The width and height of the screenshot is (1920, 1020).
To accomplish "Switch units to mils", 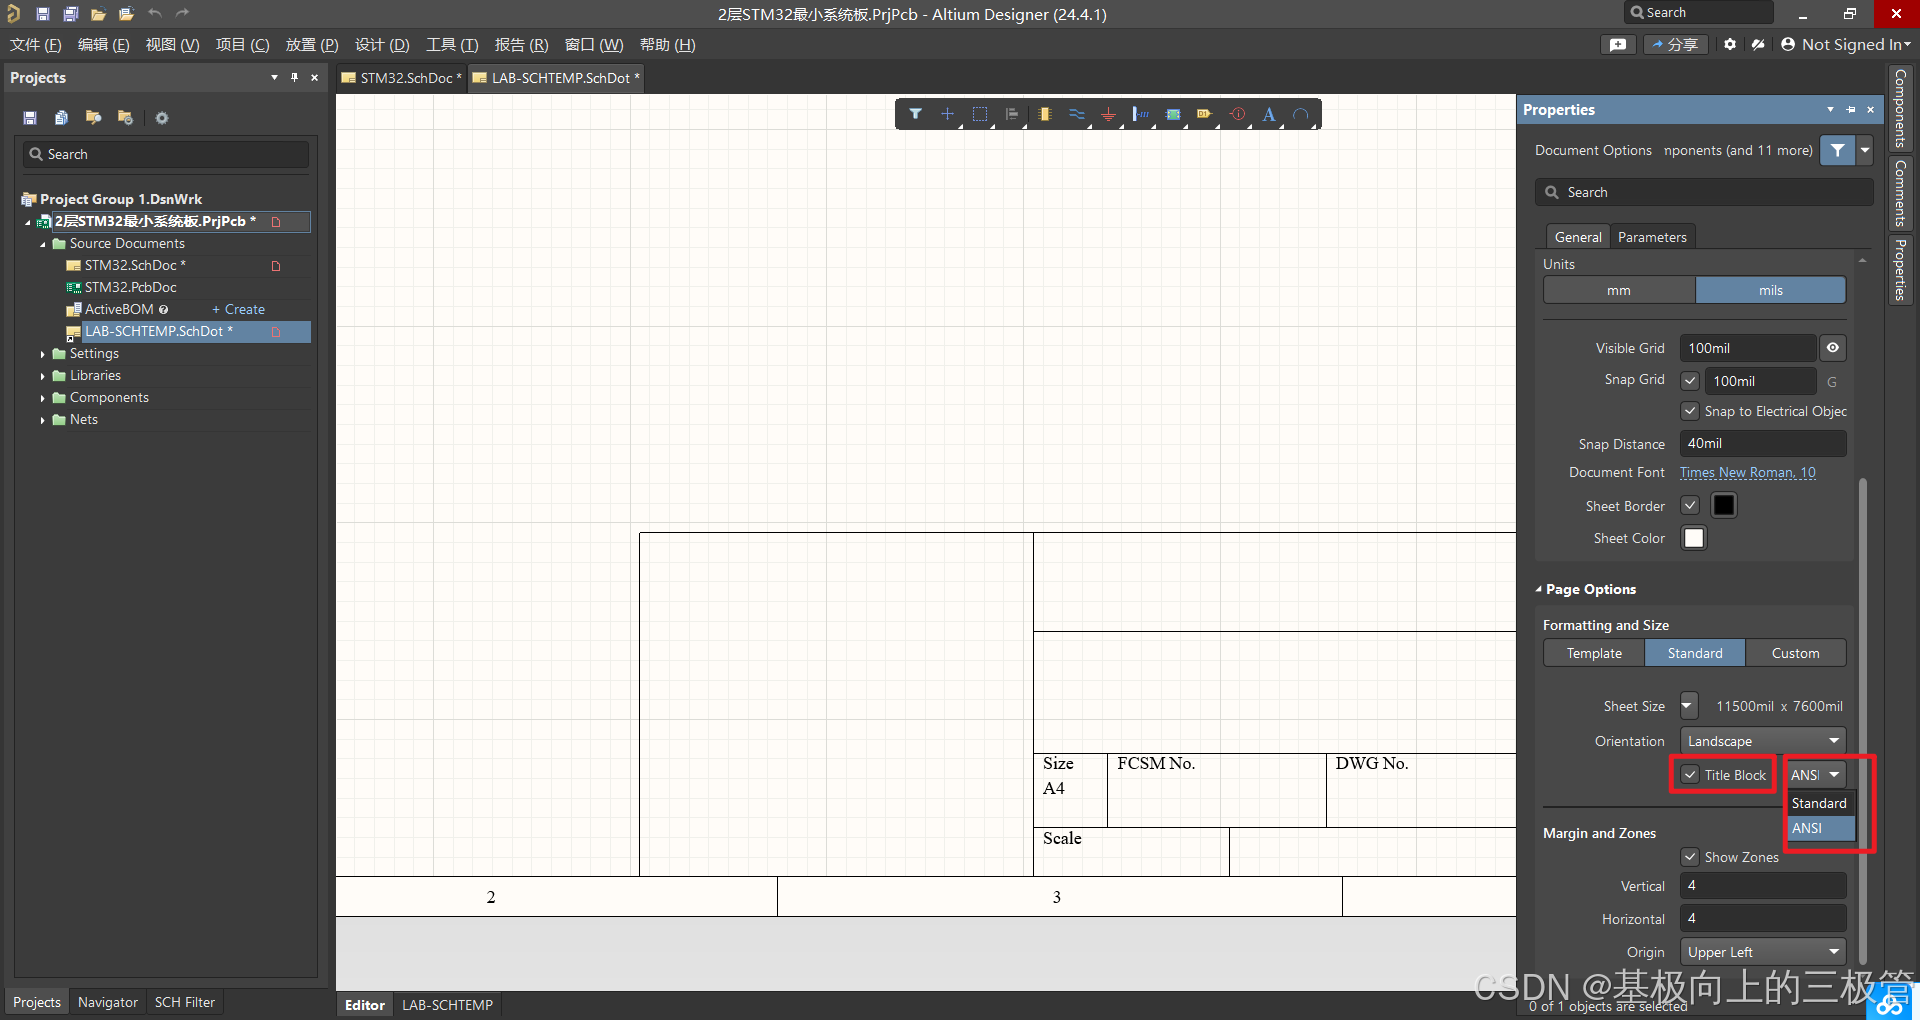I will point(1771,290).
